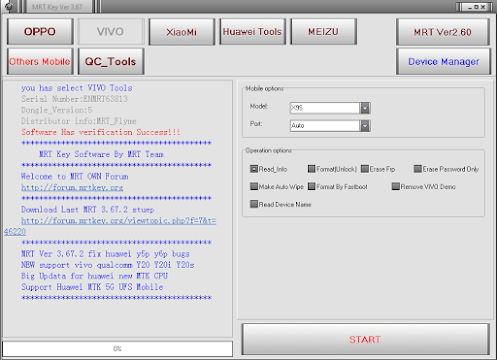Screen dimensions: 497x360
Task: Maximize the MRT Key window
Action: (476, 7)
